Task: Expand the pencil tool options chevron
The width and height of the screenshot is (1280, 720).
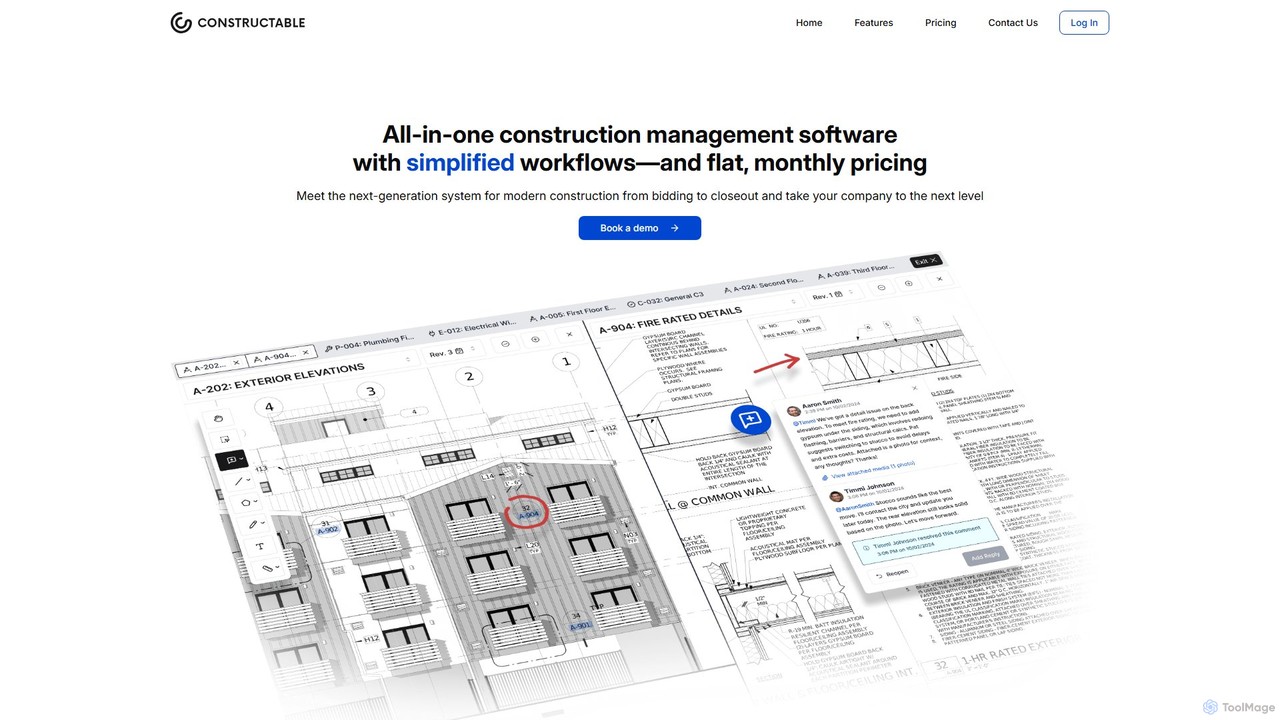Action: click(x=263, y=522)
